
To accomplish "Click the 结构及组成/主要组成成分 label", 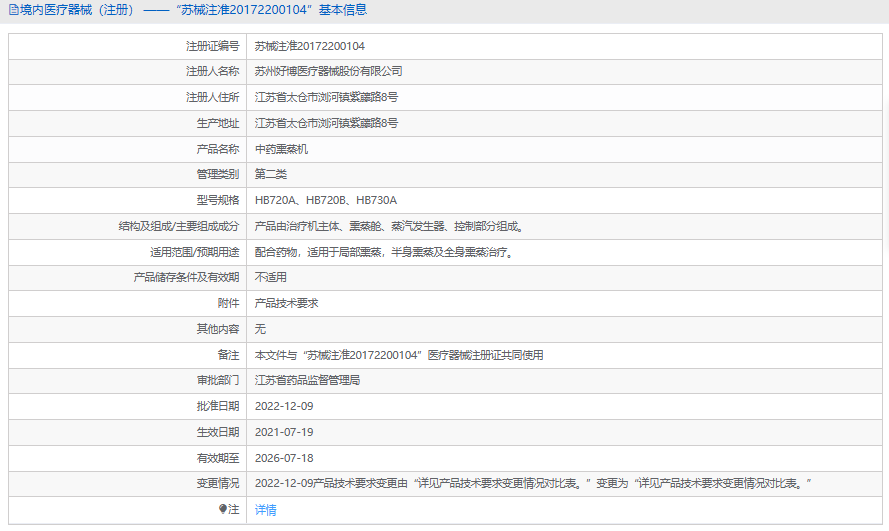I will coord(179,226).
